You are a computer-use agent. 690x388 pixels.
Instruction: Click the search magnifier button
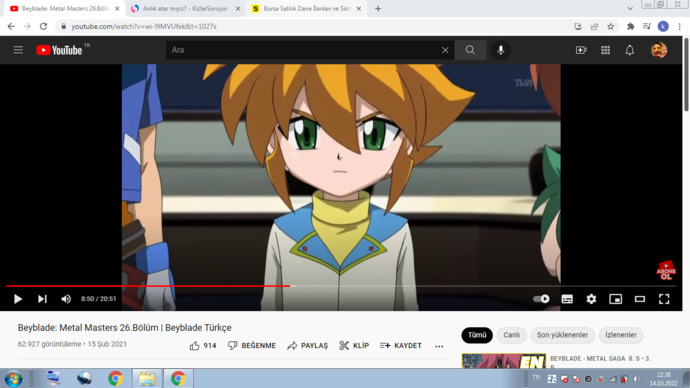(x=470, y=50)
